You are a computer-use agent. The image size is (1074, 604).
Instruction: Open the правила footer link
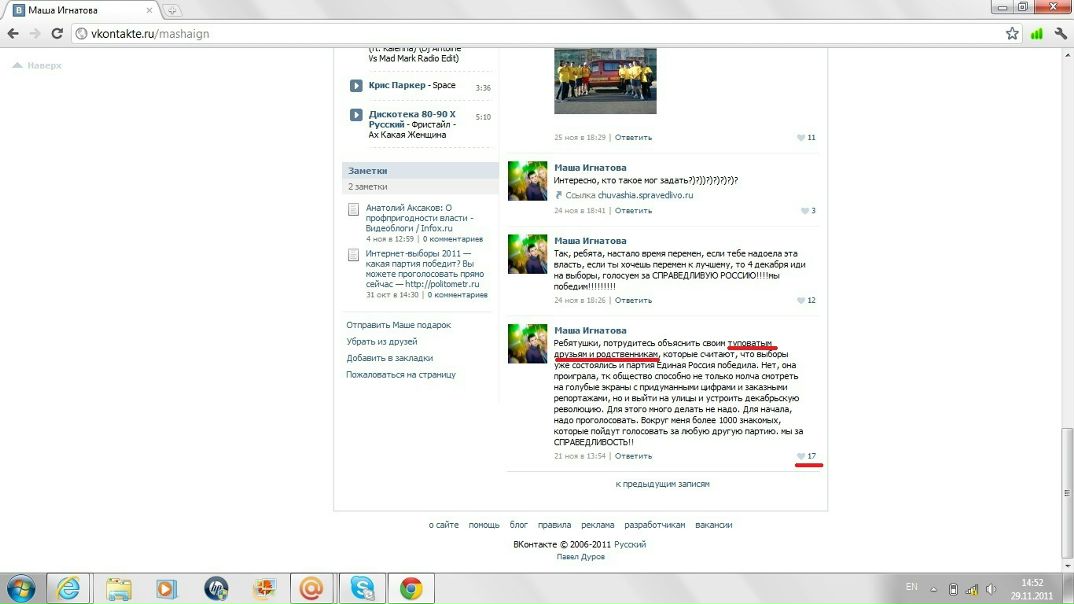click(554, 525)
